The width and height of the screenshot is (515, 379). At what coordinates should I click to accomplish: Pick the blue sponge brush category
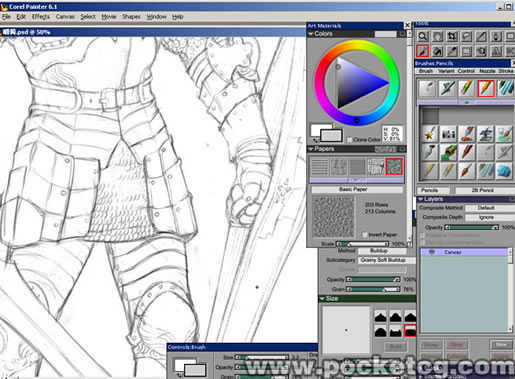[504, 171]
